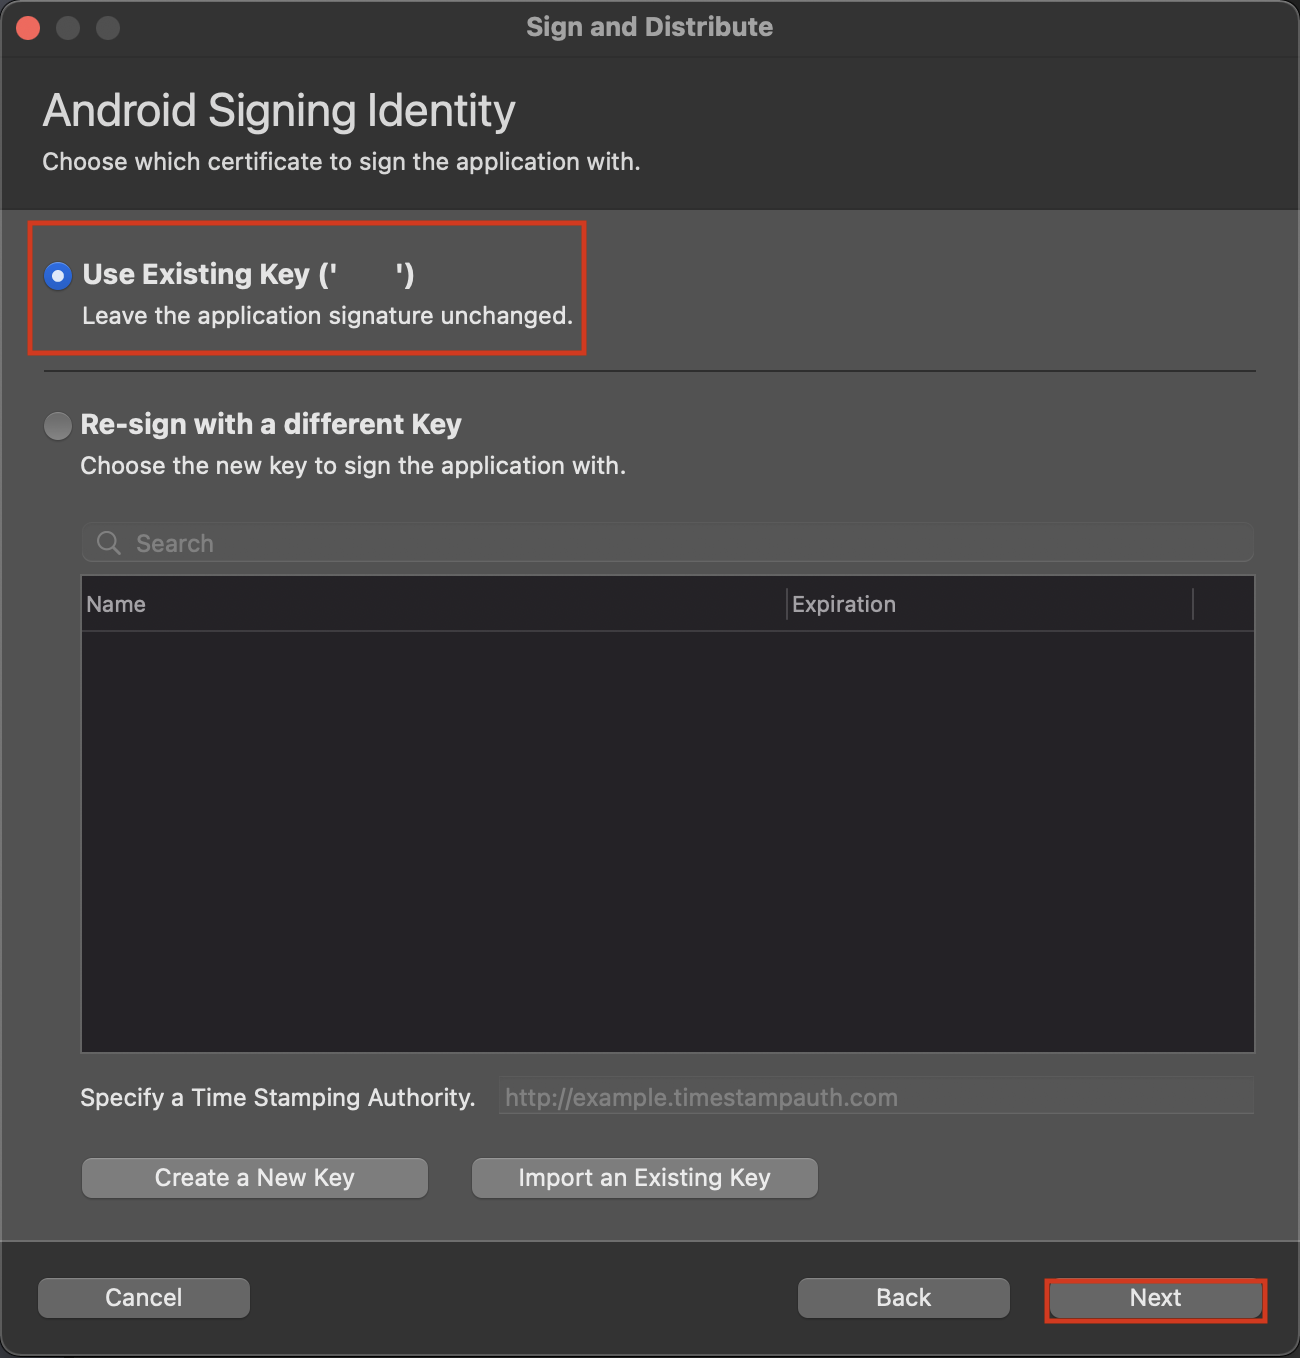Click the grayed-out minimize window button
Image resolution: width=1300 pixels, height=1358 pixels.
click(x=68, y=28)
